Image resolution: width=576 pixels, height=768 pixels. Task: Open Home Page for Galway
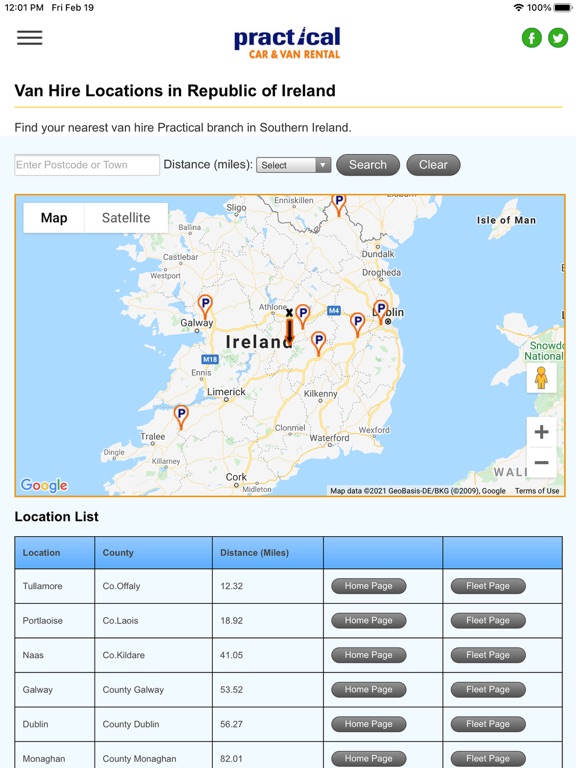click(368, 689)
